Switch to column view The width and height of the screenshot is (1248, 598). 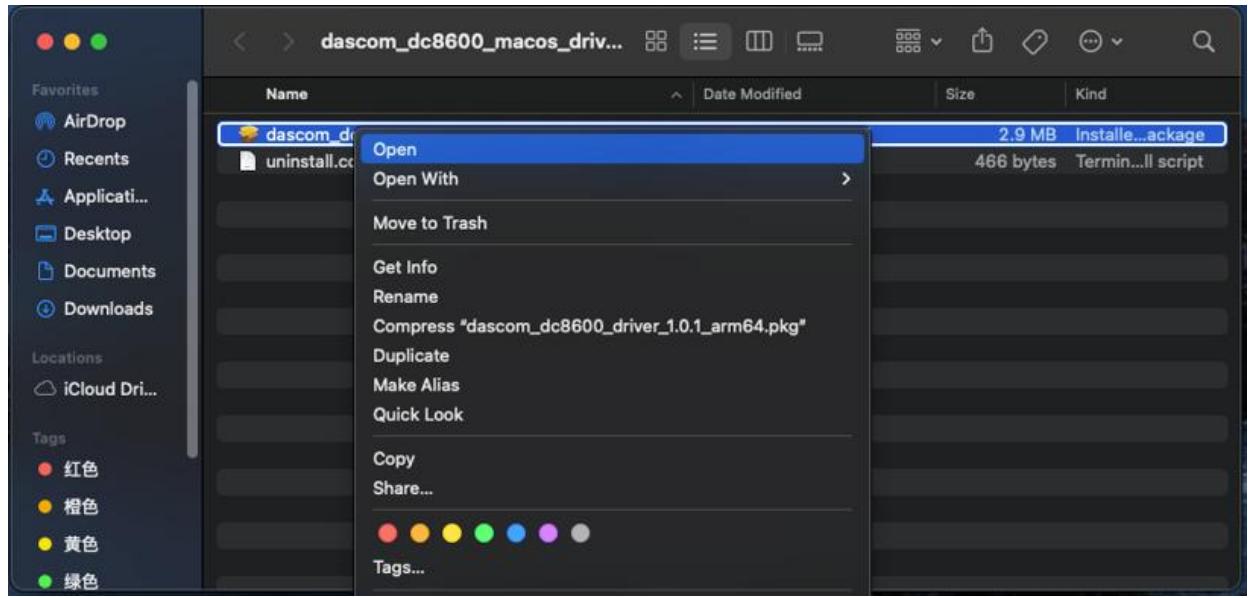[759, 41]
